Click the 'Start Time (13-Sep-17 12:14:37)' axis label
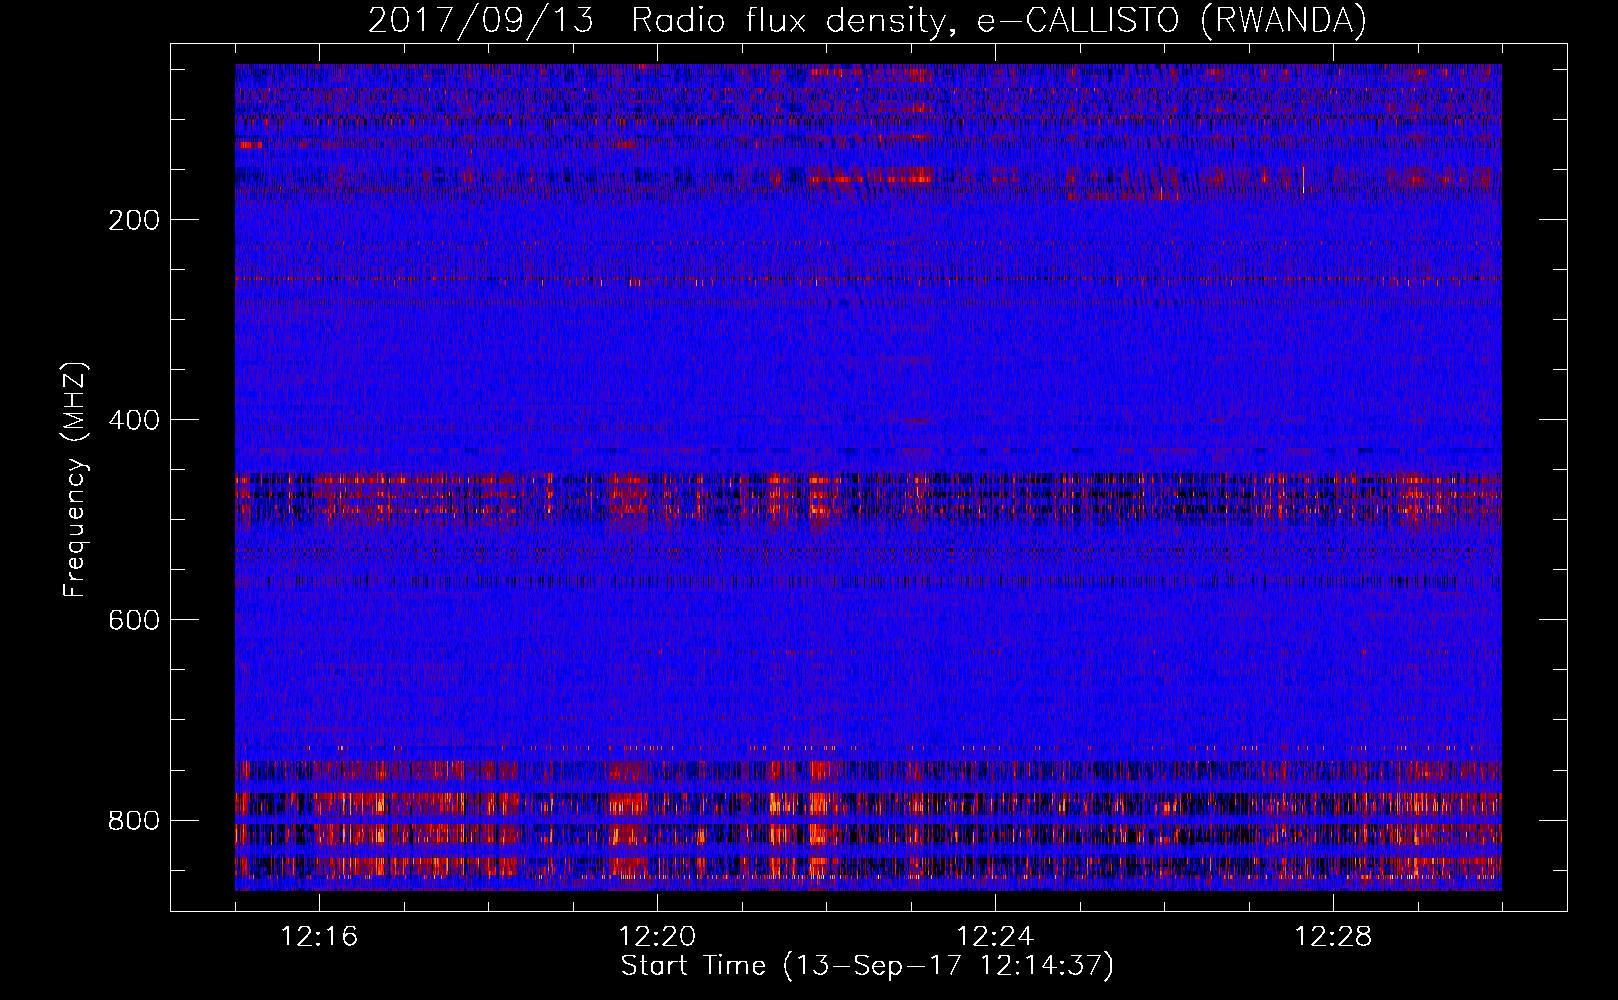Image resolution: width=1618 pixels, height=1000 pixels. pyautogui.click(x=867, y=966)
